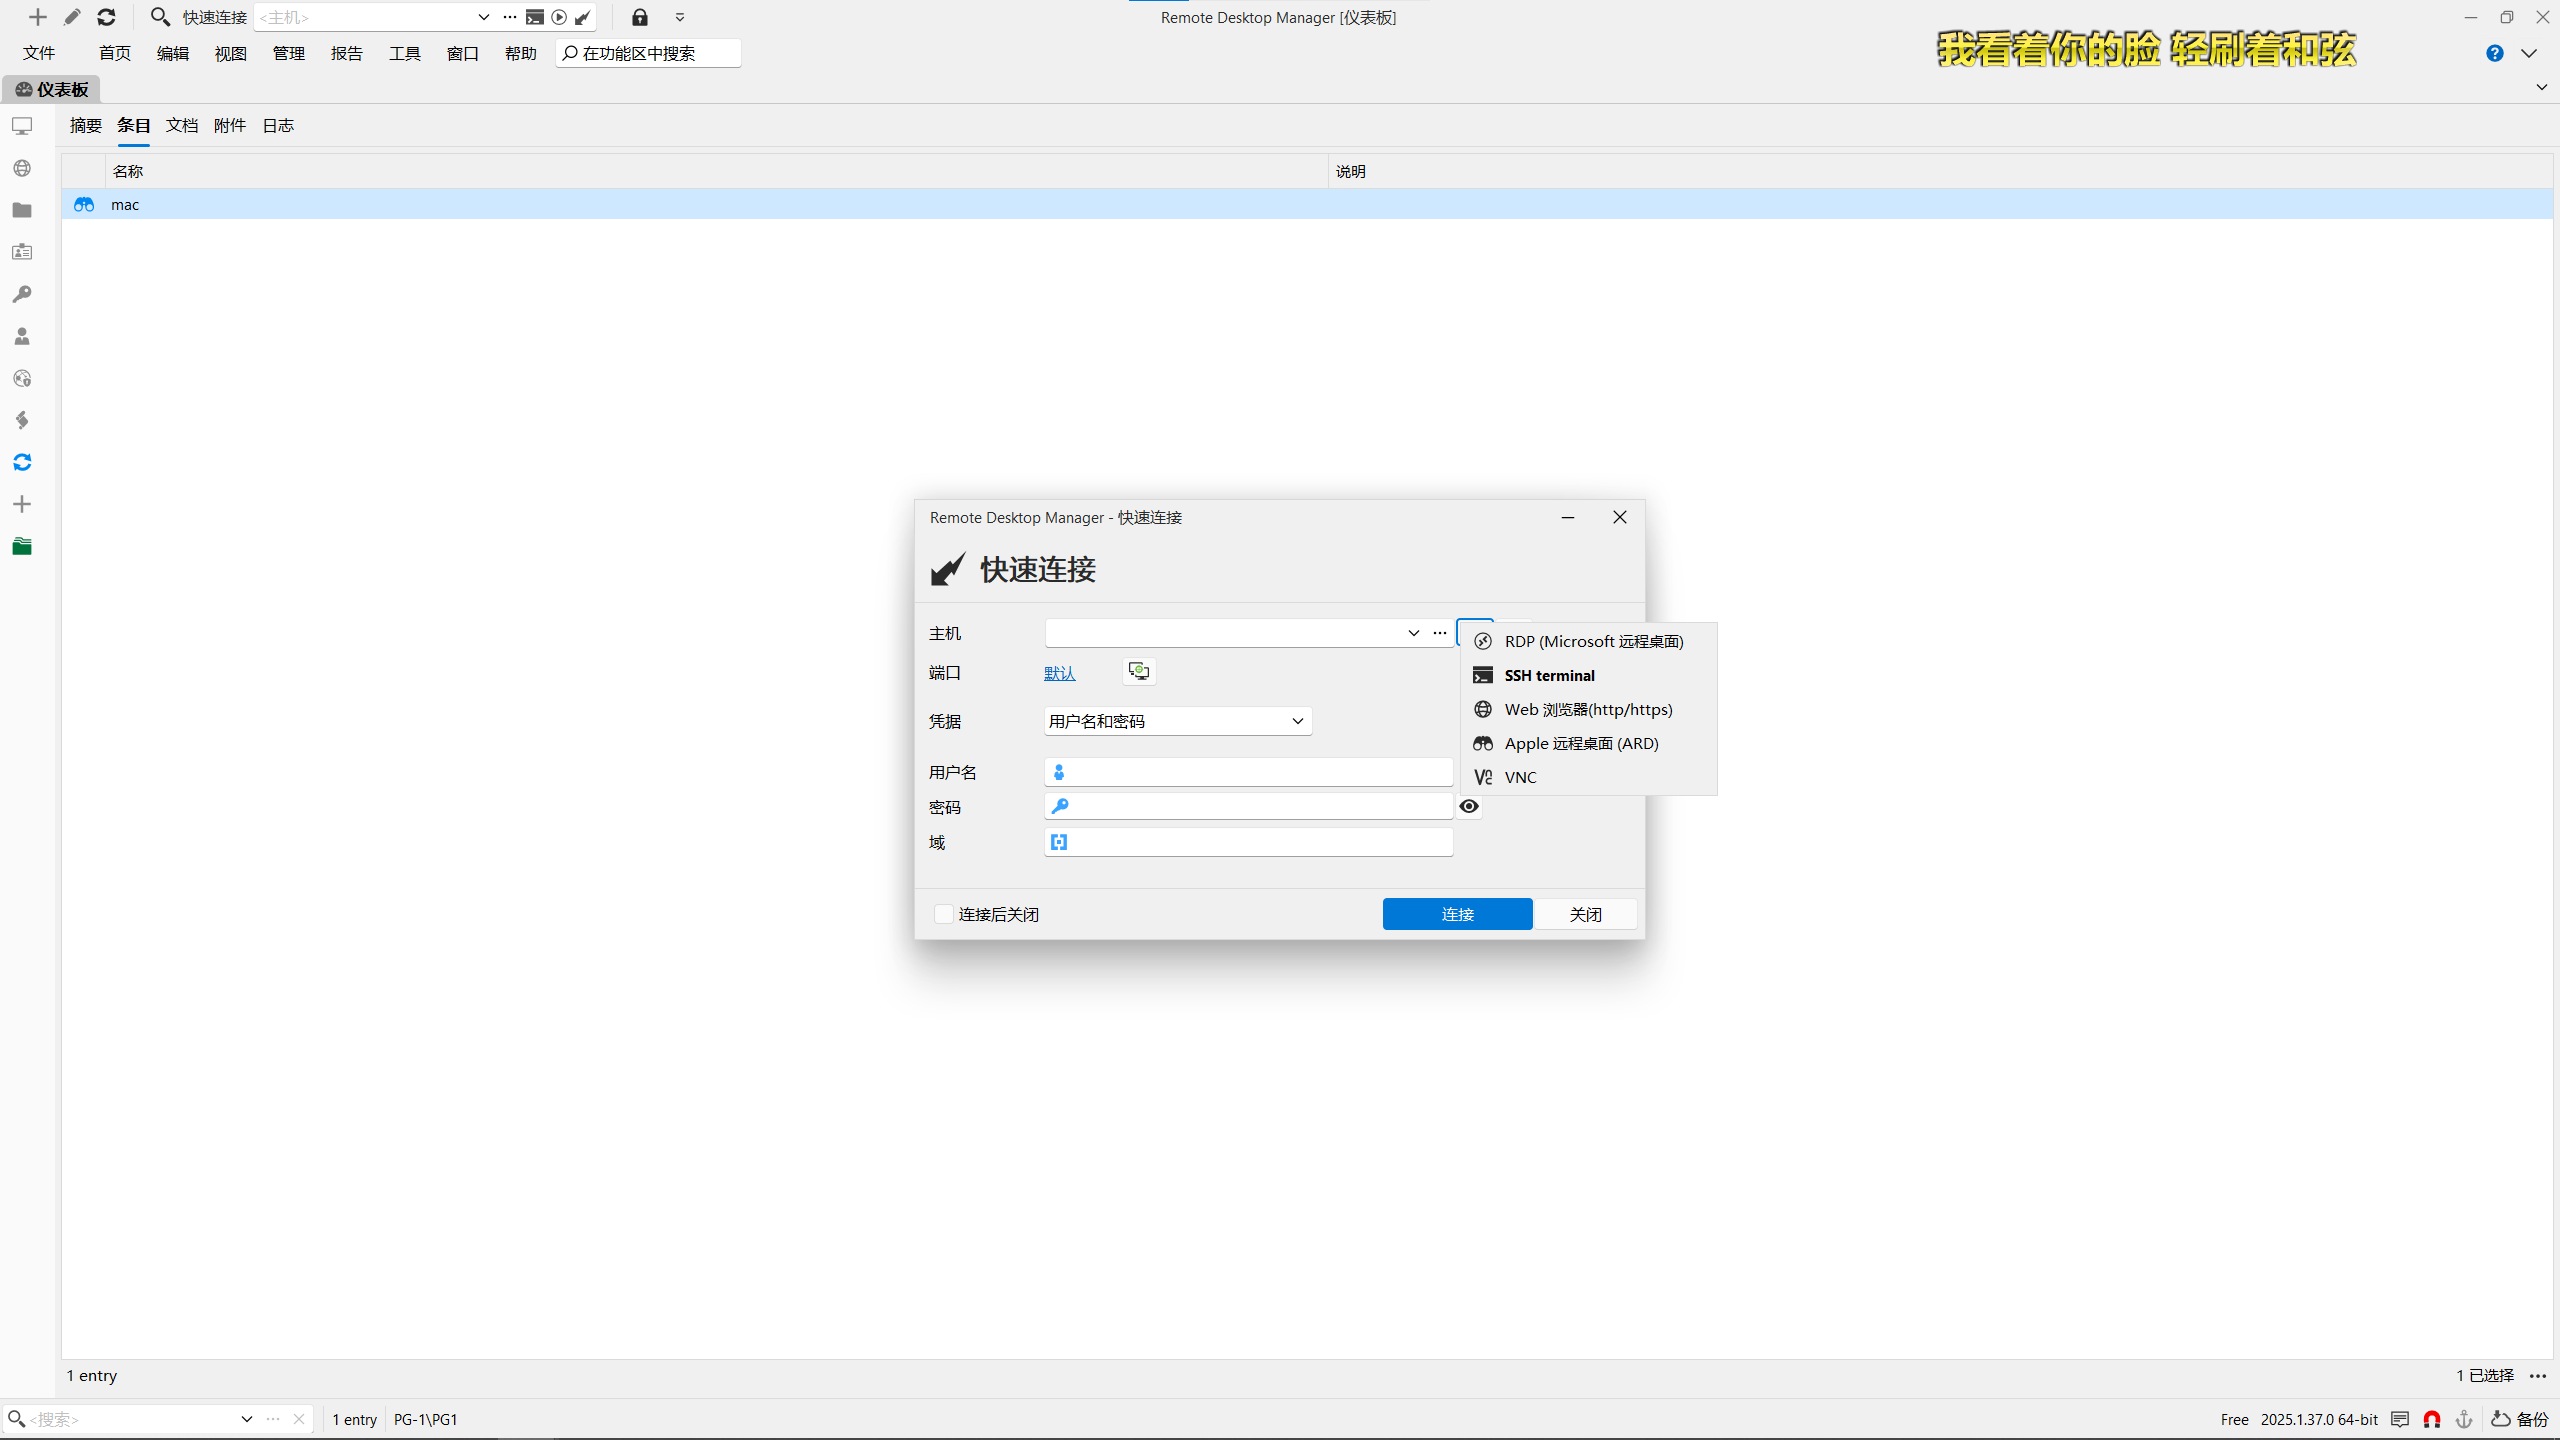Click the refresh icon in the top toolbar
Image resolution: width=2560 pixels, height=1440 pixels.
coord(106,17)
